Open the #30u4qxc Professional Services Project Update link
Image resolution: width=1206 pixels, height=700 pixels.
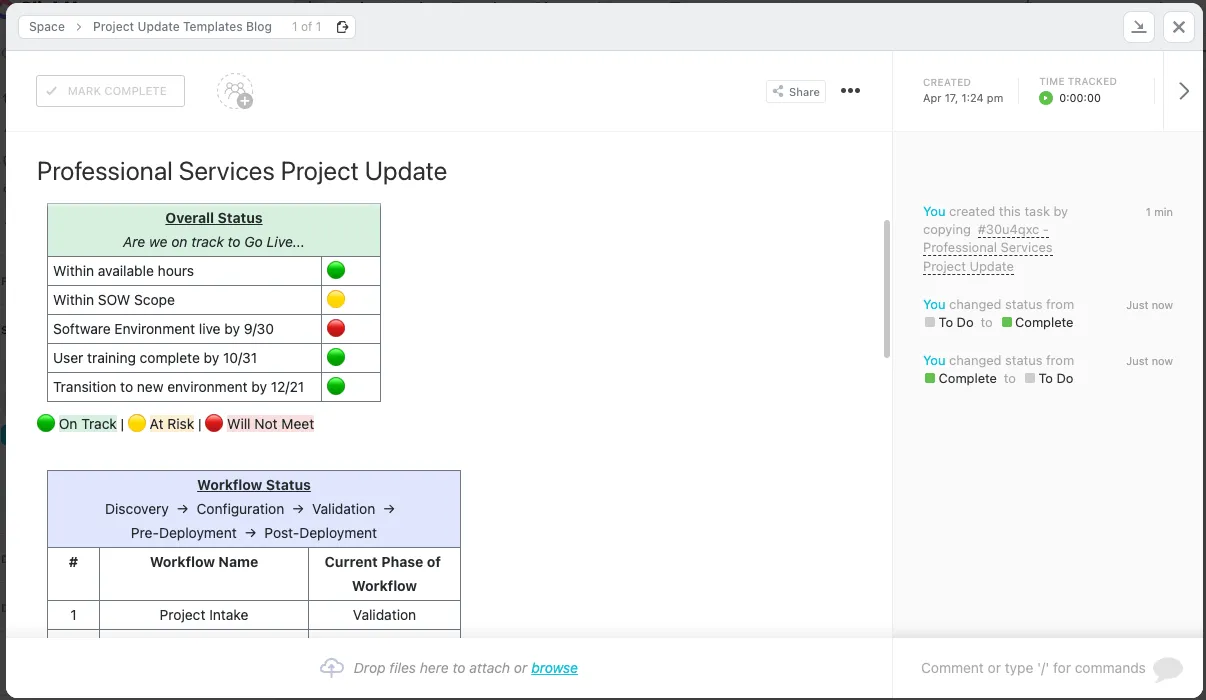988,248
